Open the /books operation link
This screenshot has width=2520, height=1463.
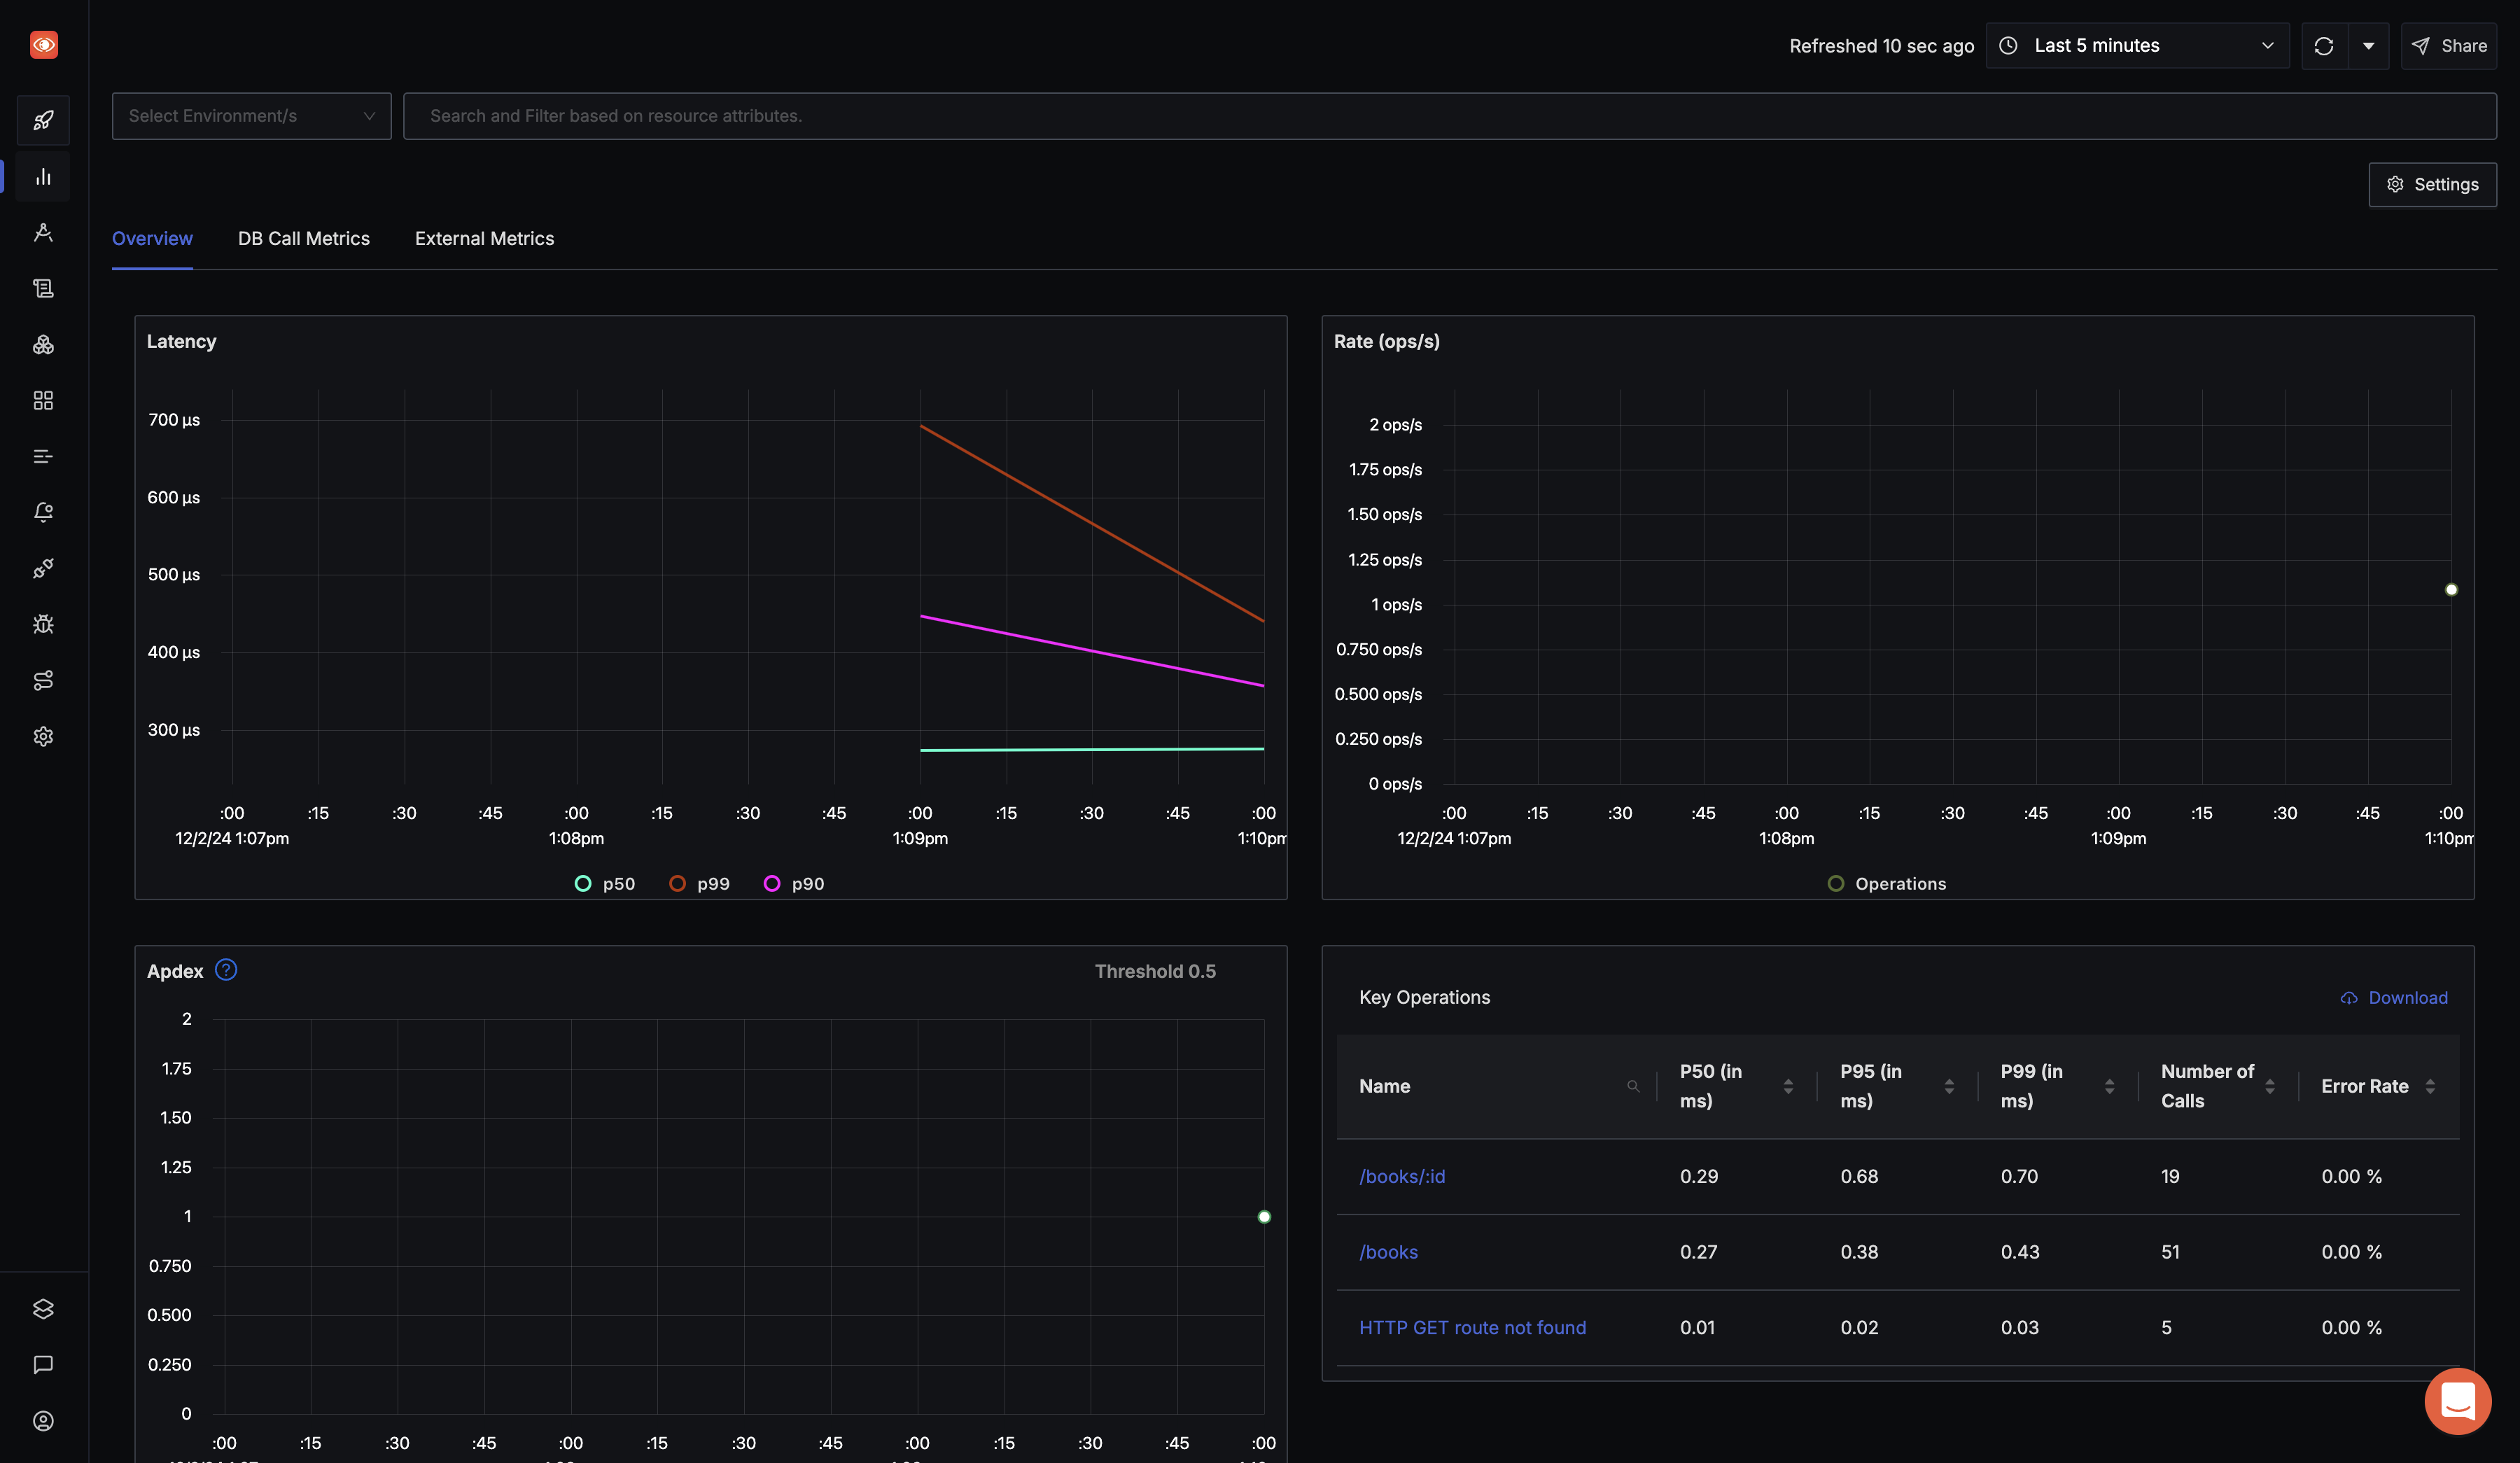[x=1388, y=1252]
